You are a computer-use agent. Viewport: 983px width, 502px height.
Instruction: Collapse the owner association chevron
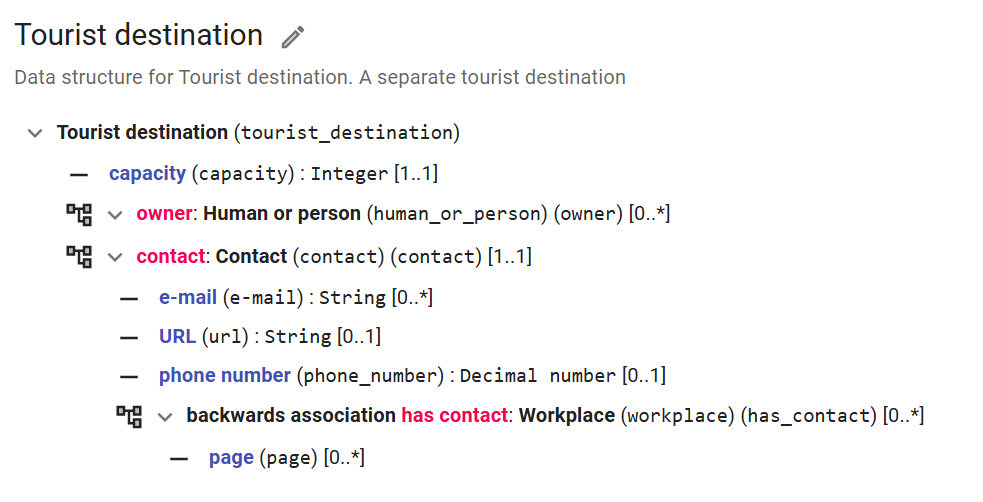click(115, 214)
